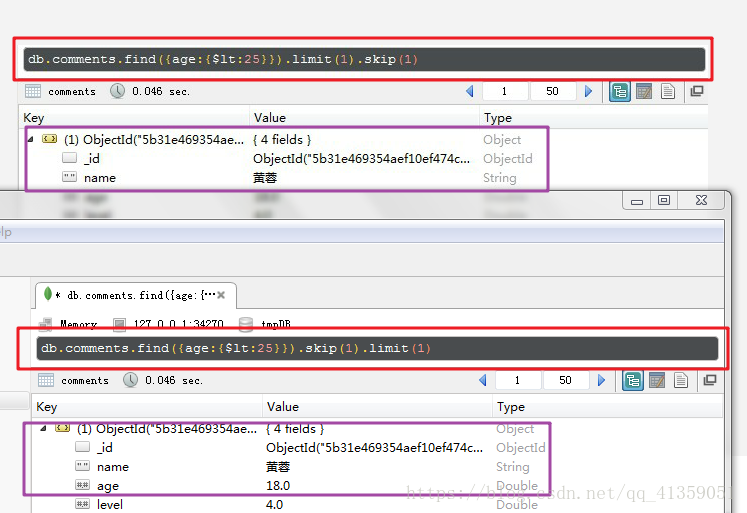This screenshot has height=513, width=747.
Task: Click the skip field showing 1 in lower panel
Action: click(518, 380)
